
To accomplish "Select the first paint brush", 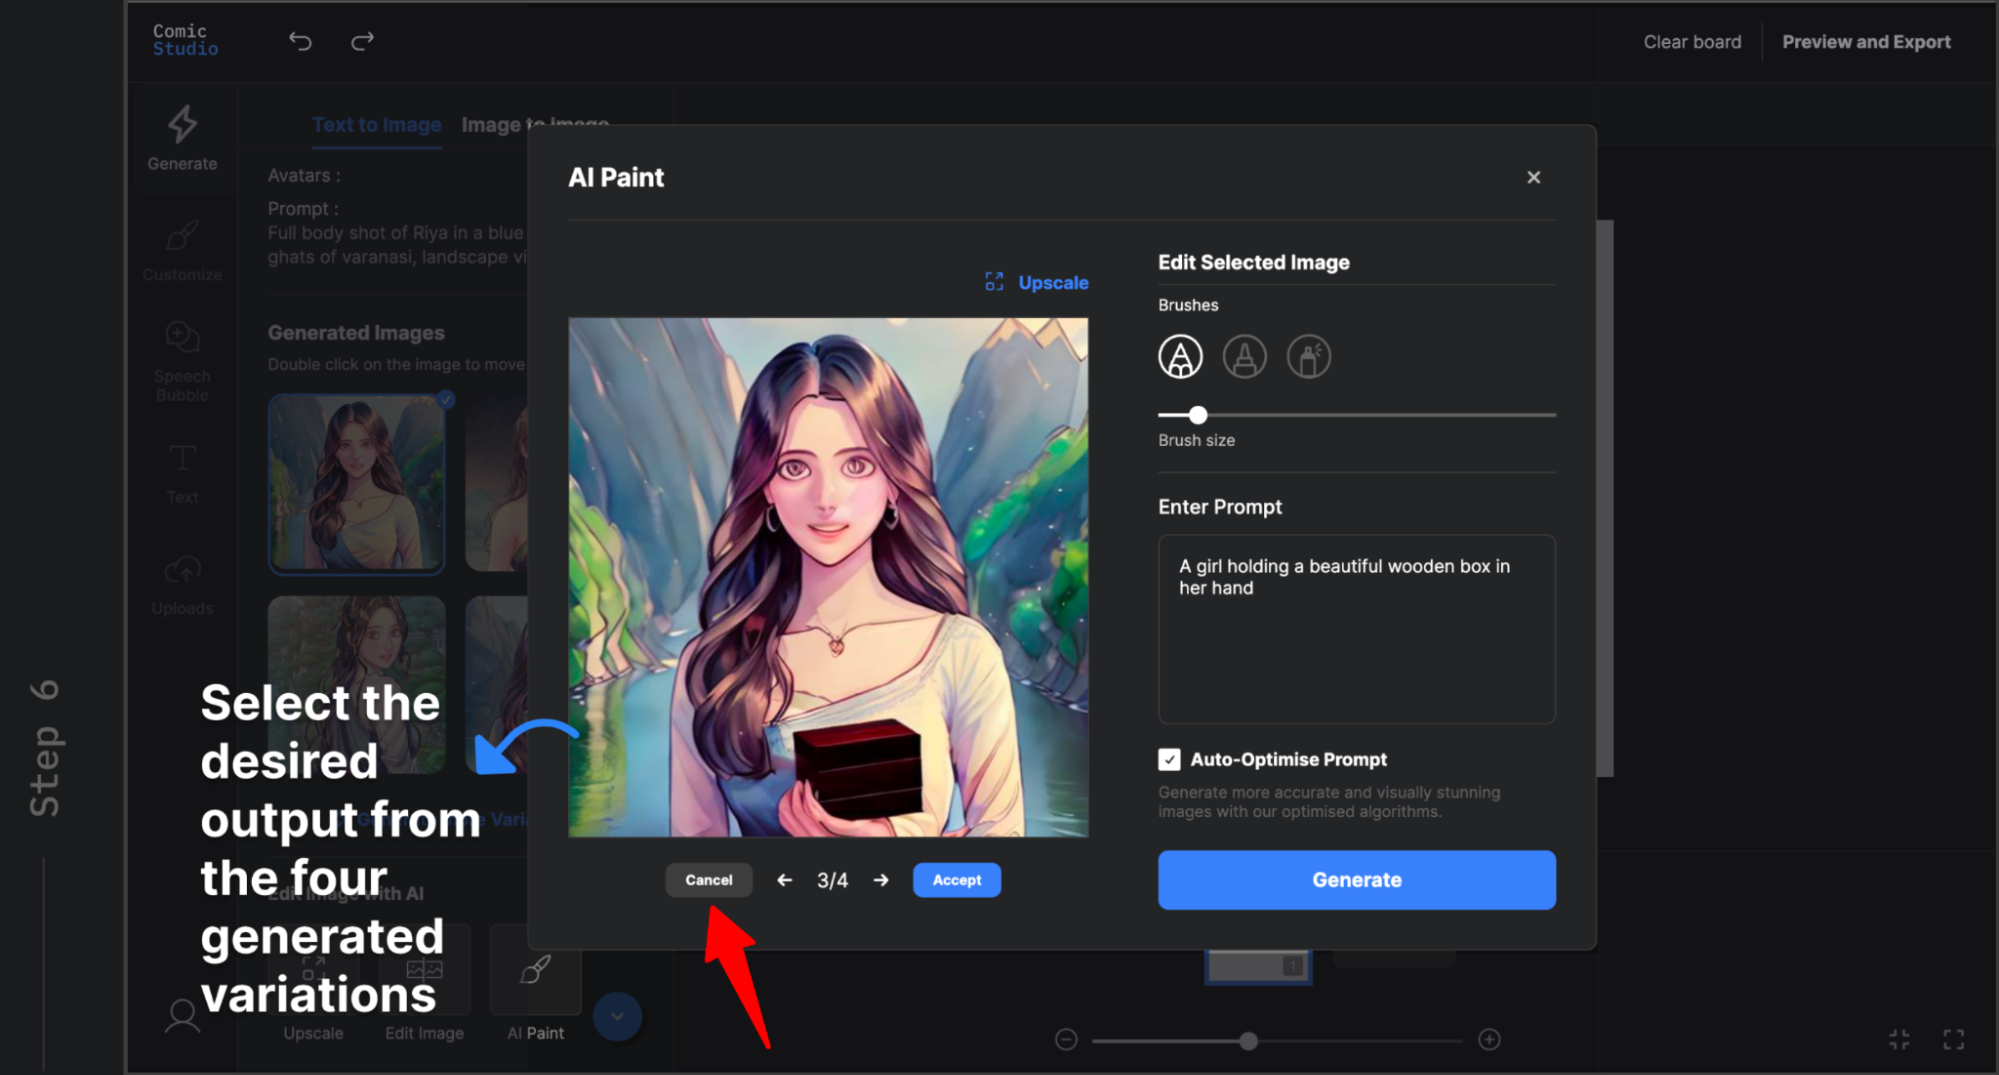I will pos(1180,356).
